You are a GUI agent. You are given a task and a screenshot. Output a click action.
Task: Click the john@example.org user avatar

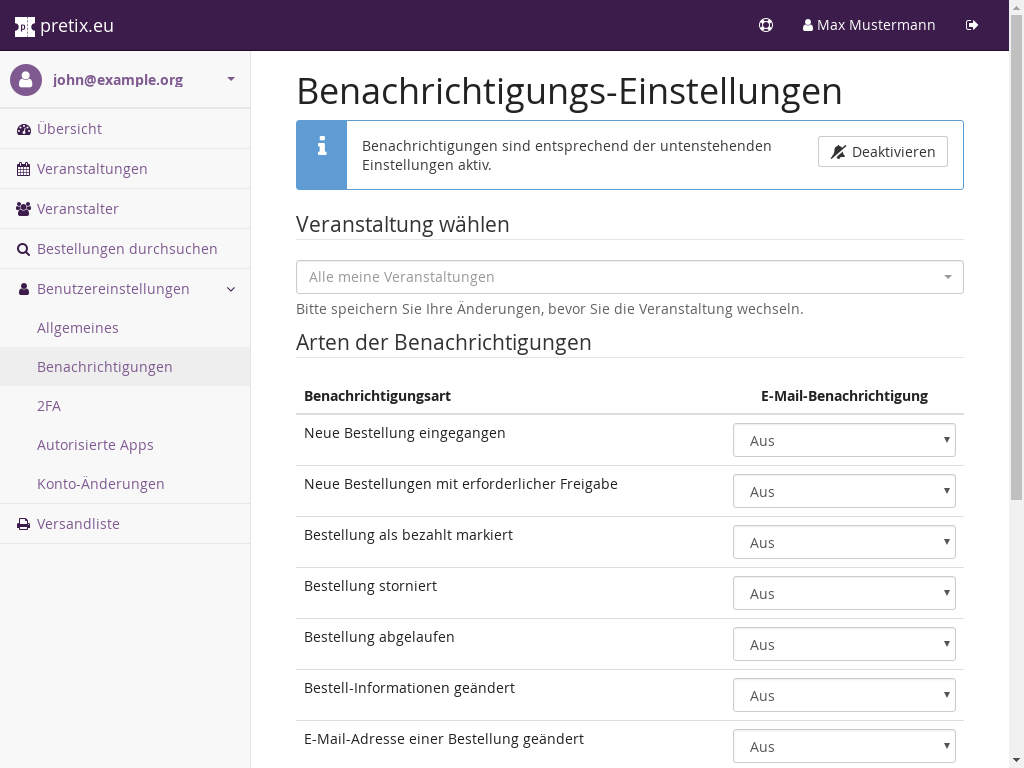pos(26,80)
